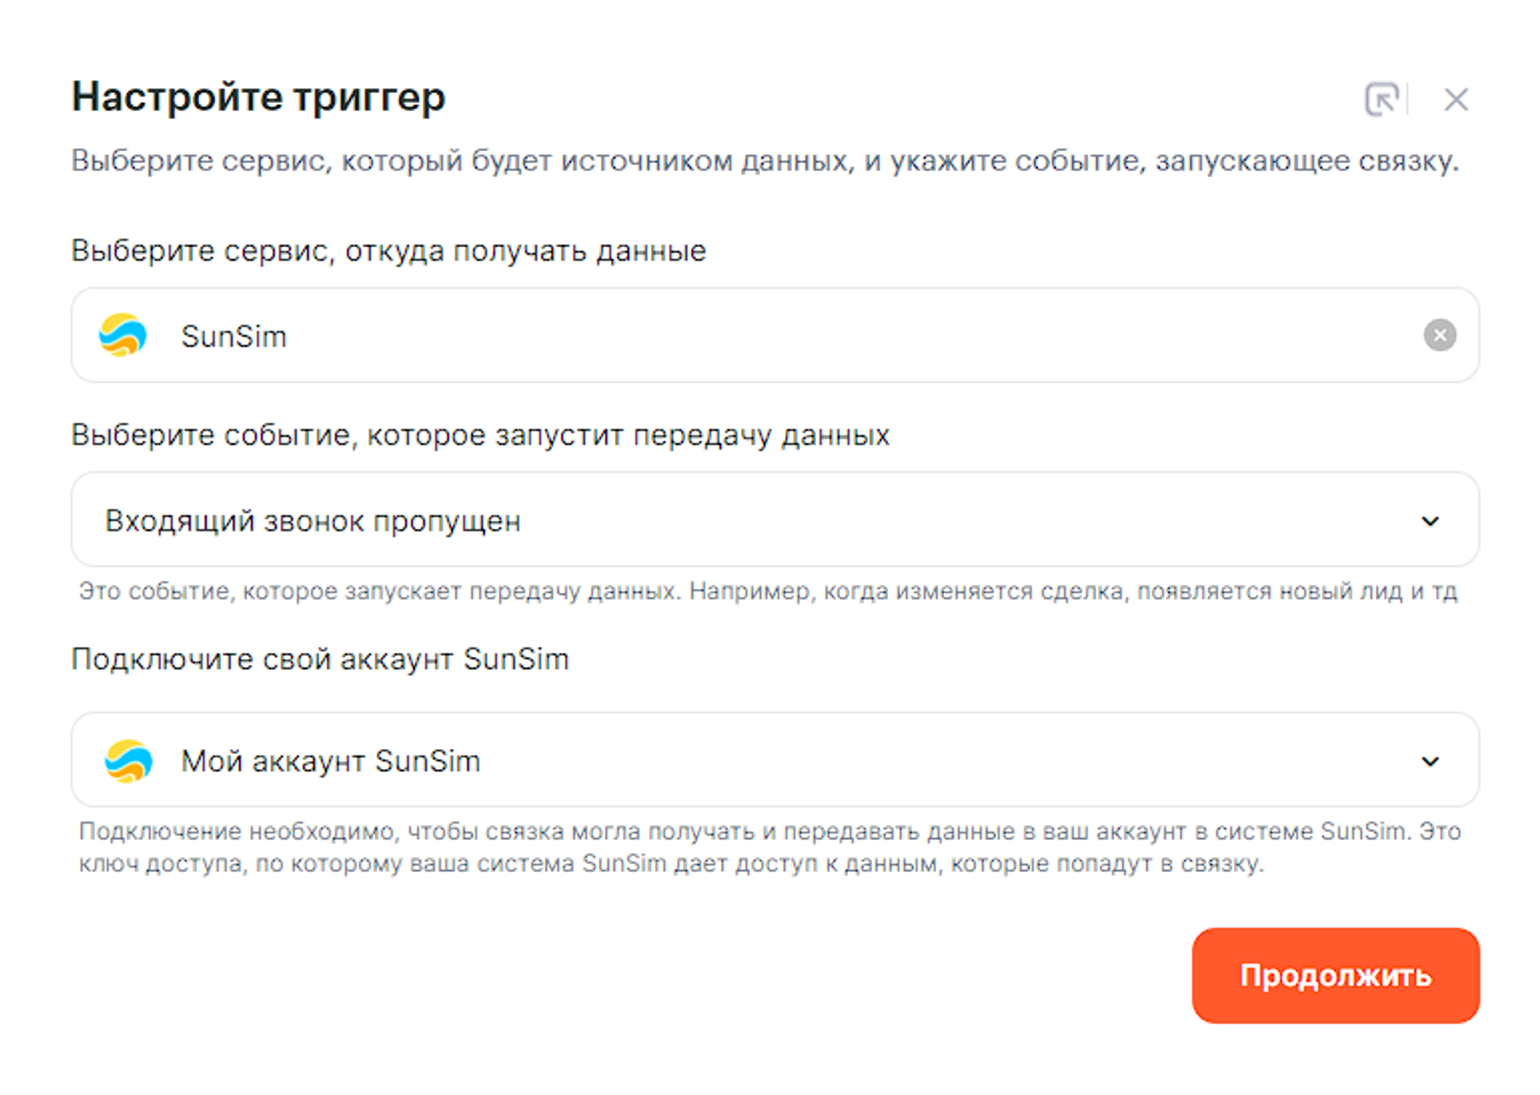Click the hint text below the account dropdown
The width and height of the screenshot is (1540, 1095).
coord(770,847)
